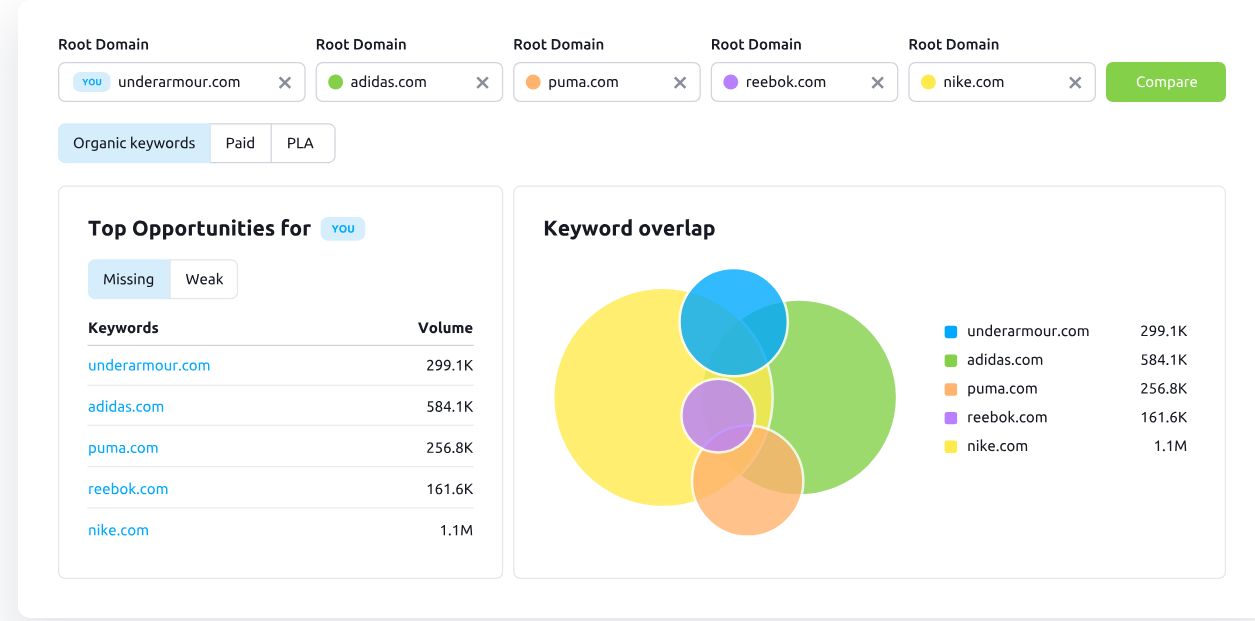The height and width of the screenshot is (621, 1255).
Task: Click the purple dot beside reebok.com
Action: point(729,82)
